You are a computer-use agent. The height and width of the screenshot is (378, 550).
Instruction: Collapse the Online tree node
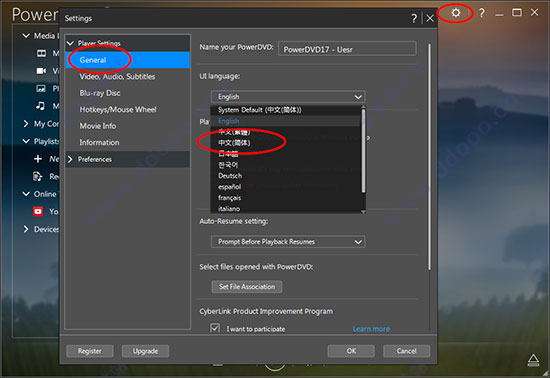tap(26, 194)
